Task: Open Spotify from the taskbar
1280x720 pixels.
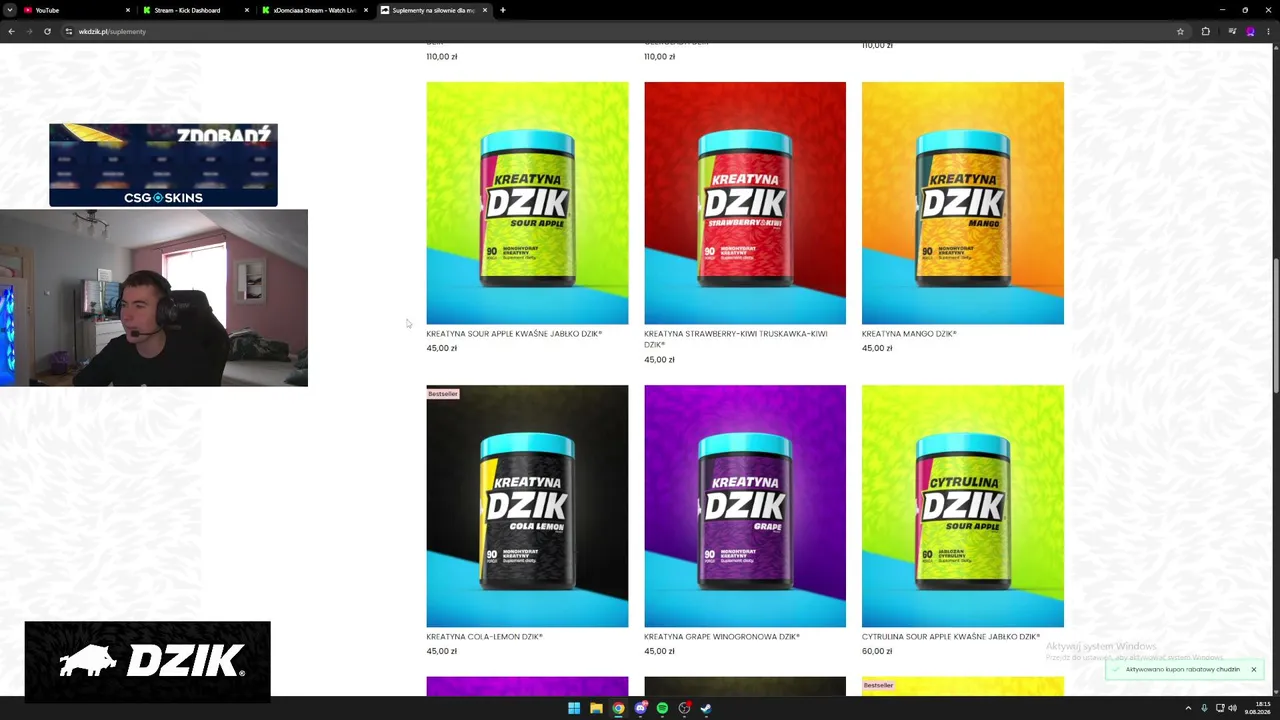Action: tap(662, 708)
